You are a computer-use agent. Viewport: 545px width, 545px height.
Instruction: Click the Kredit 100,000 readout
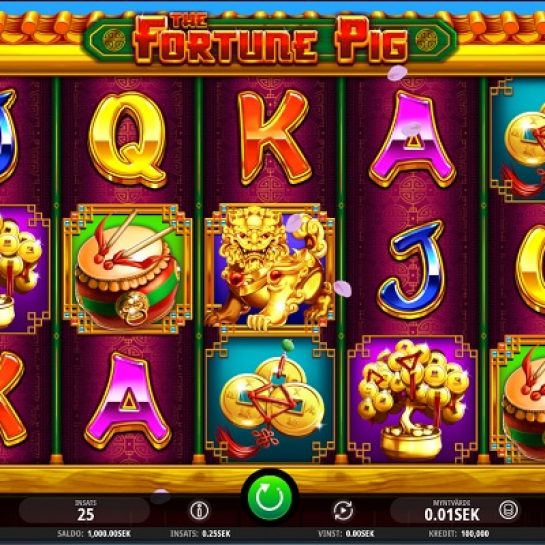(x=459, y=534)
